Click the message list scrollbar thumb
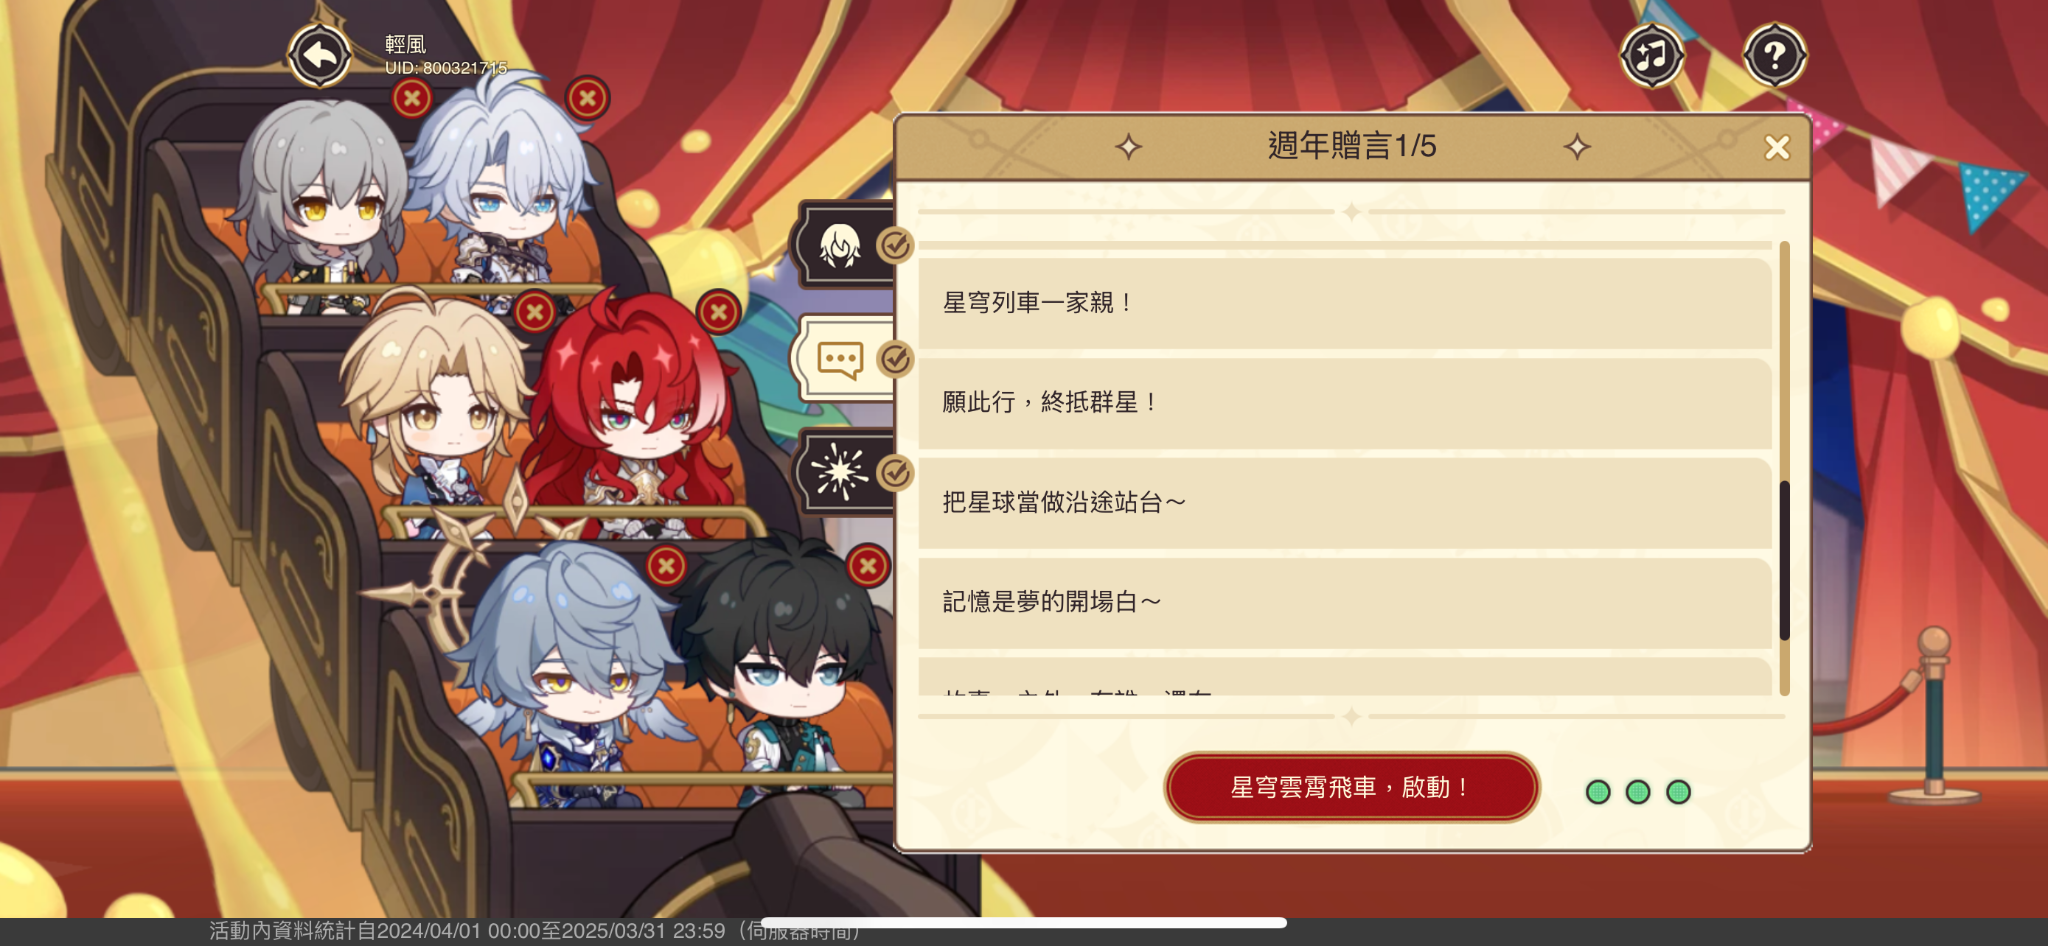2048x946 pixels. (1785, 560)
